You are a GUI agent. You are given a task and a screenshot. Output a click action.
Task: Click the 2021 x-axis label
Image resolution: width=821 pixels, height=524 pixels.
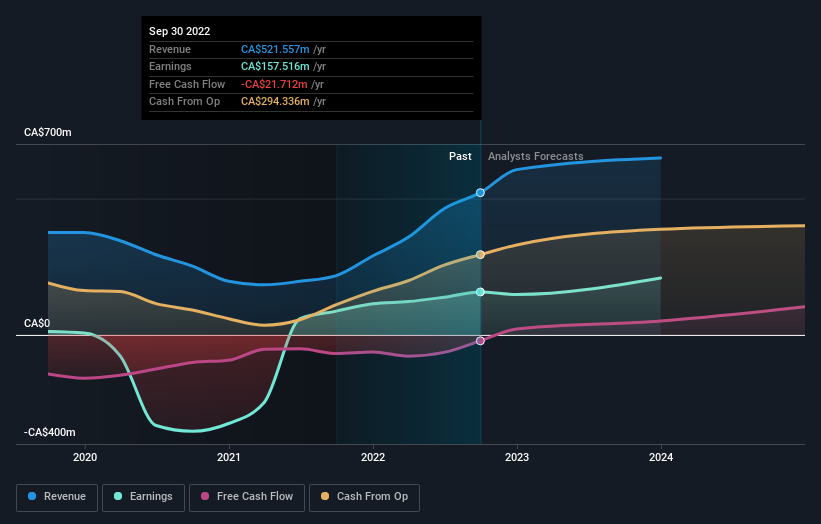(229, 457)
